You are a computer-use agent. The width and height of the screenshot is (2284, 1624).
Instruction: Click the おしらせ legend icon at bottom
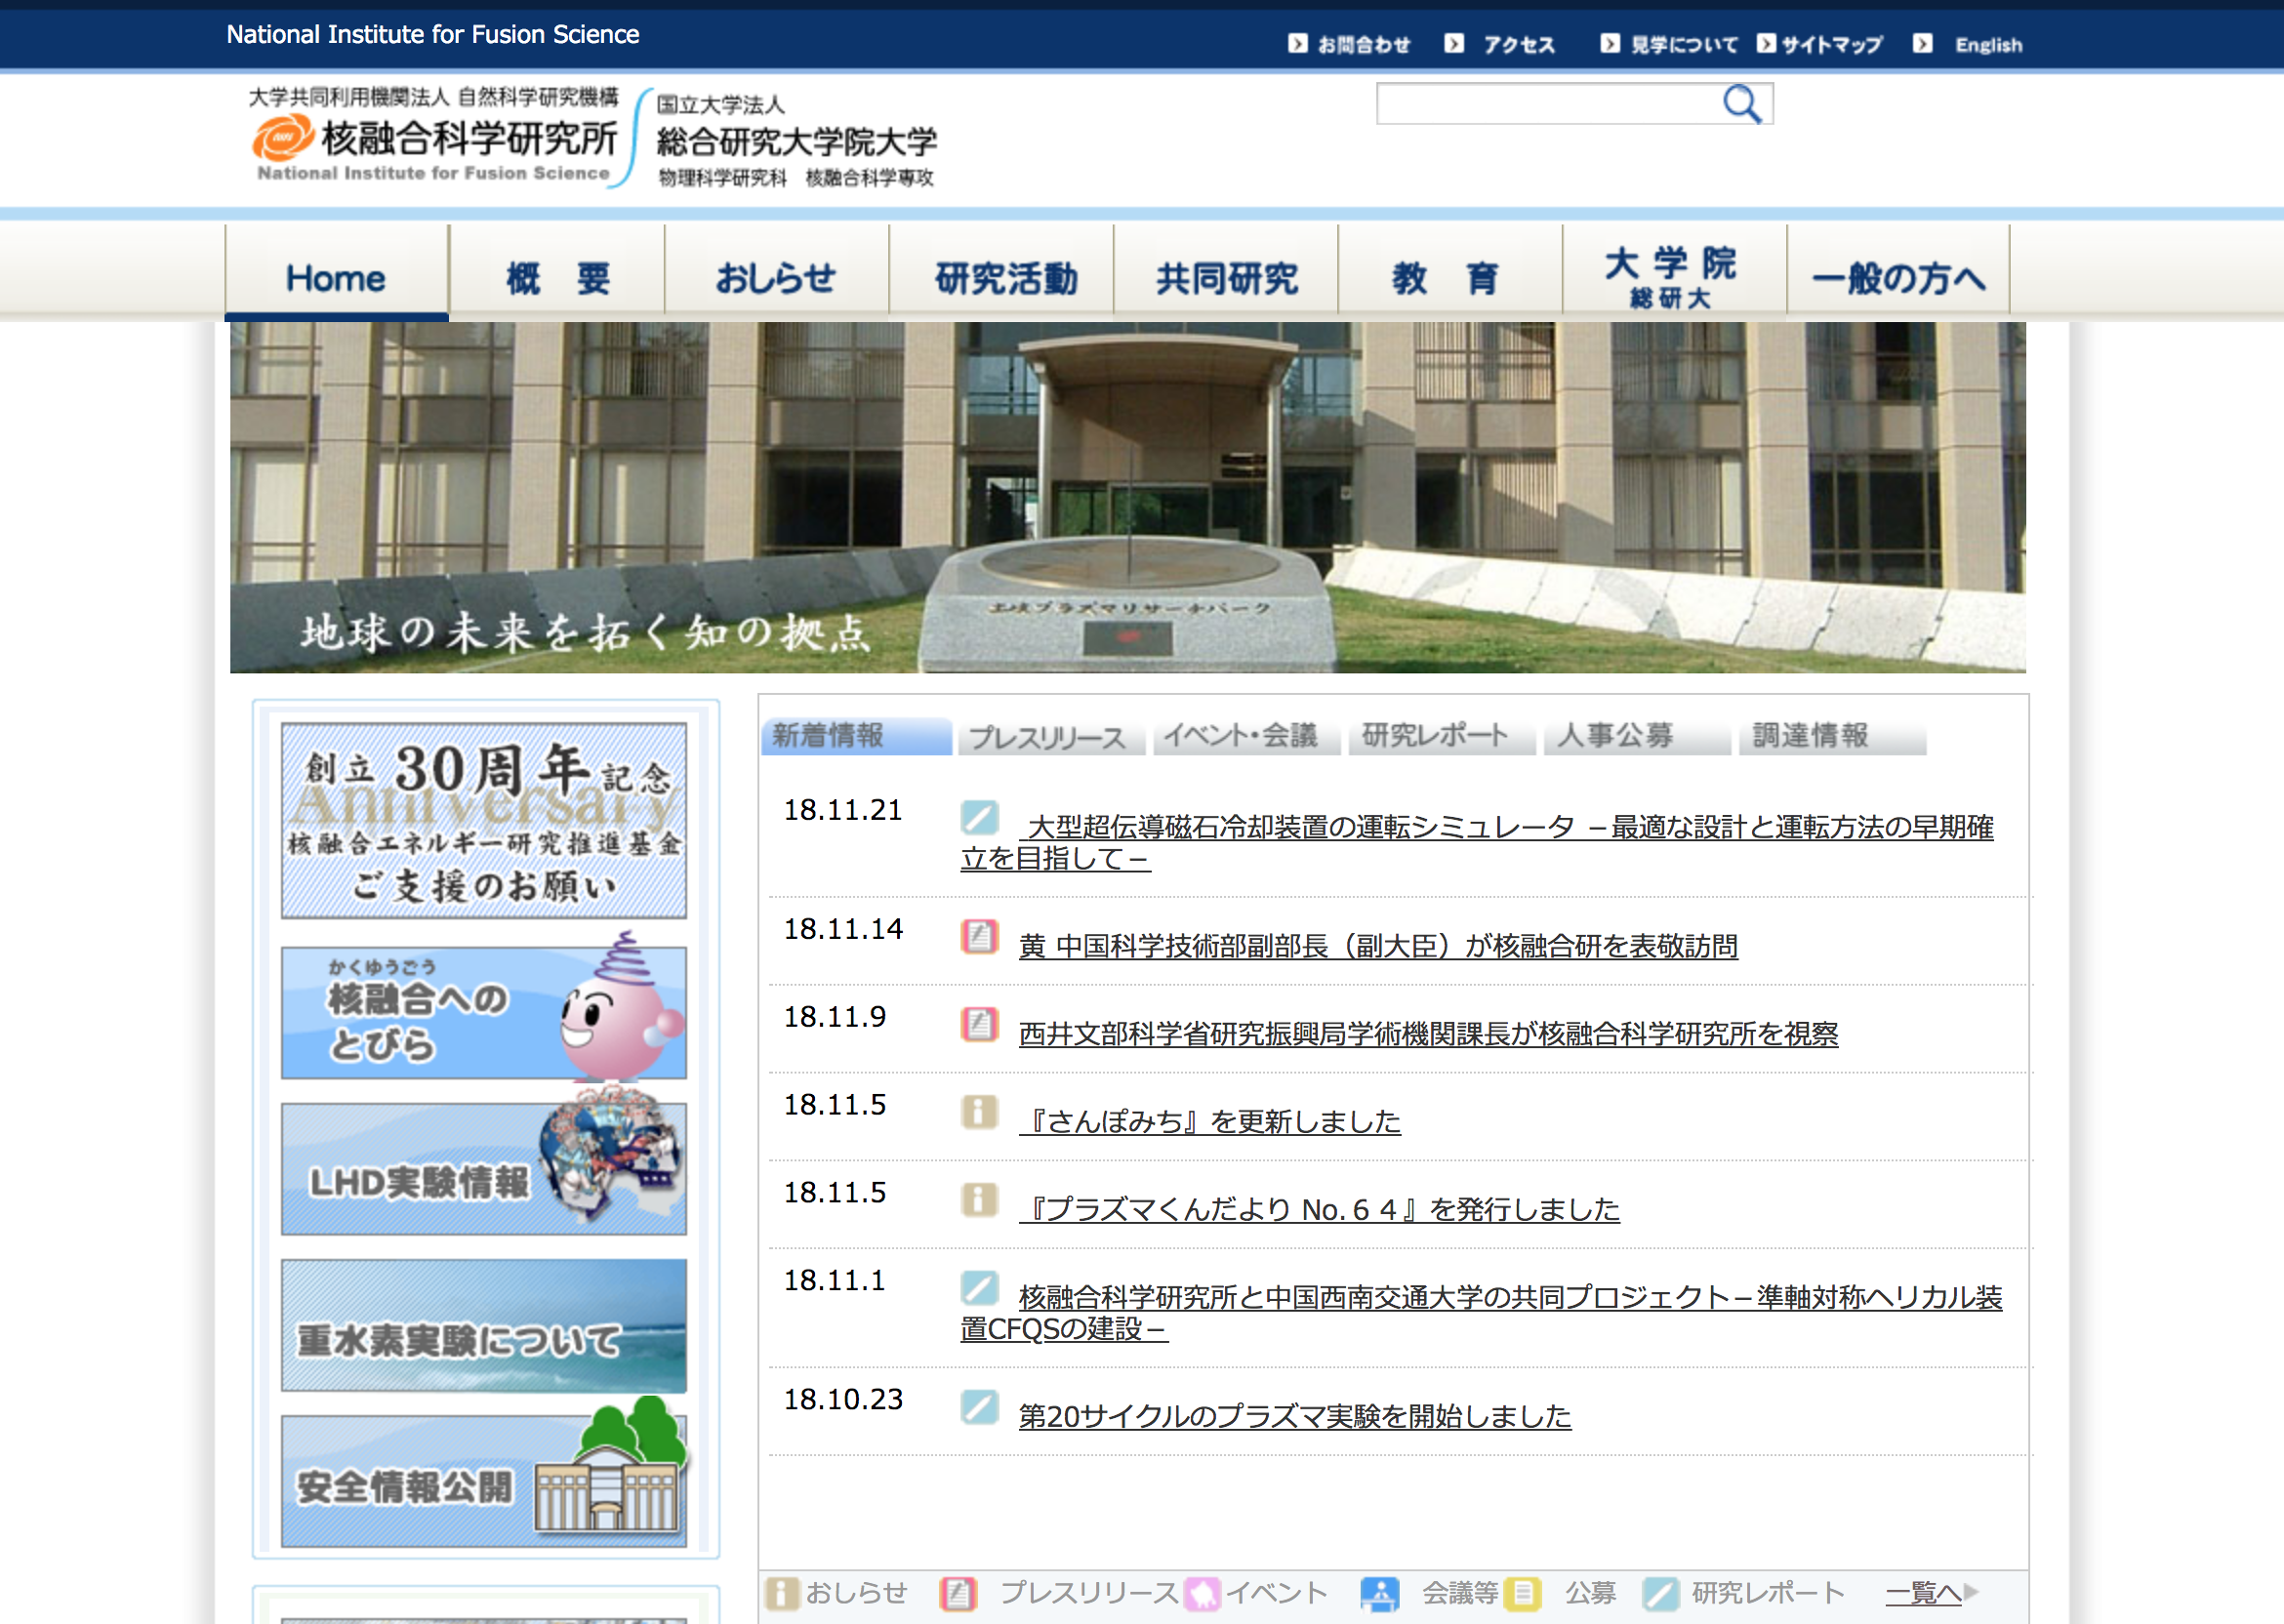coord(782,1593)
